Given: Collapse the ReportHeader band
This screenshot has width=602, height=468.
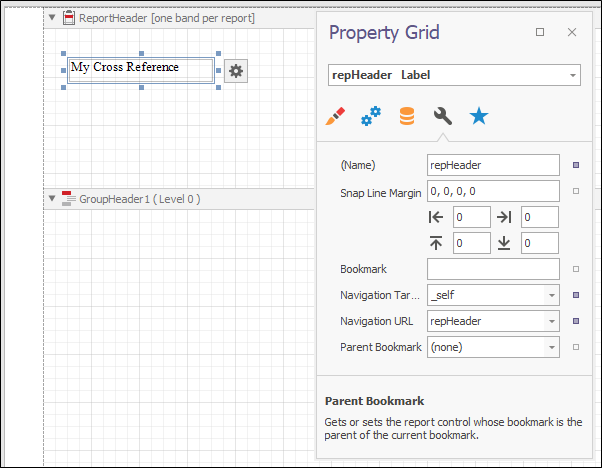Looking at the screenshot, I should coord(52,17).
